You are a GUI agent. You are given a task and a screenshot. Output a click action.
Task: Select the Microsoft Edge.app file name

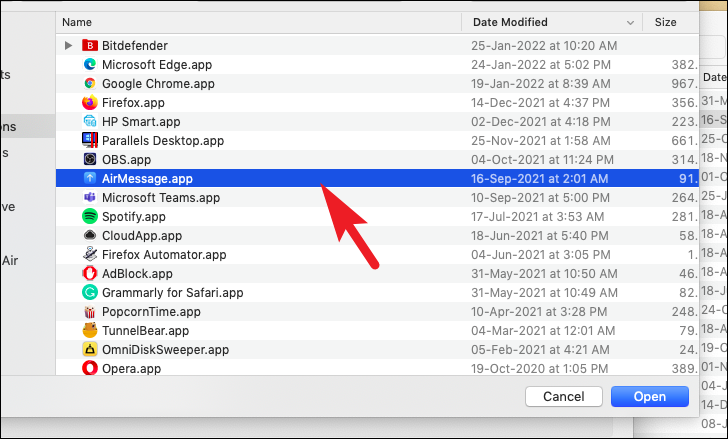(157, 65)
